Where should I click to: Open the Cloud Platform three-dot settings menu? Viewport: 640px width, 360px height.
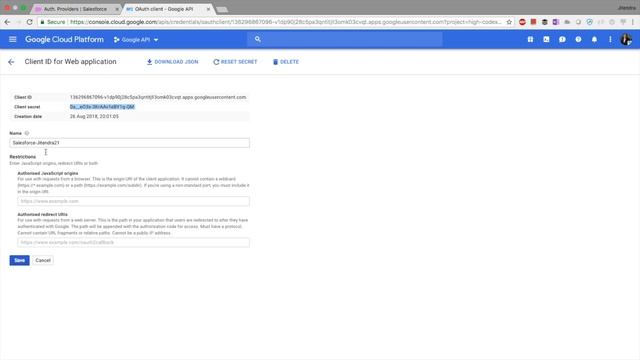click(610, 39)
